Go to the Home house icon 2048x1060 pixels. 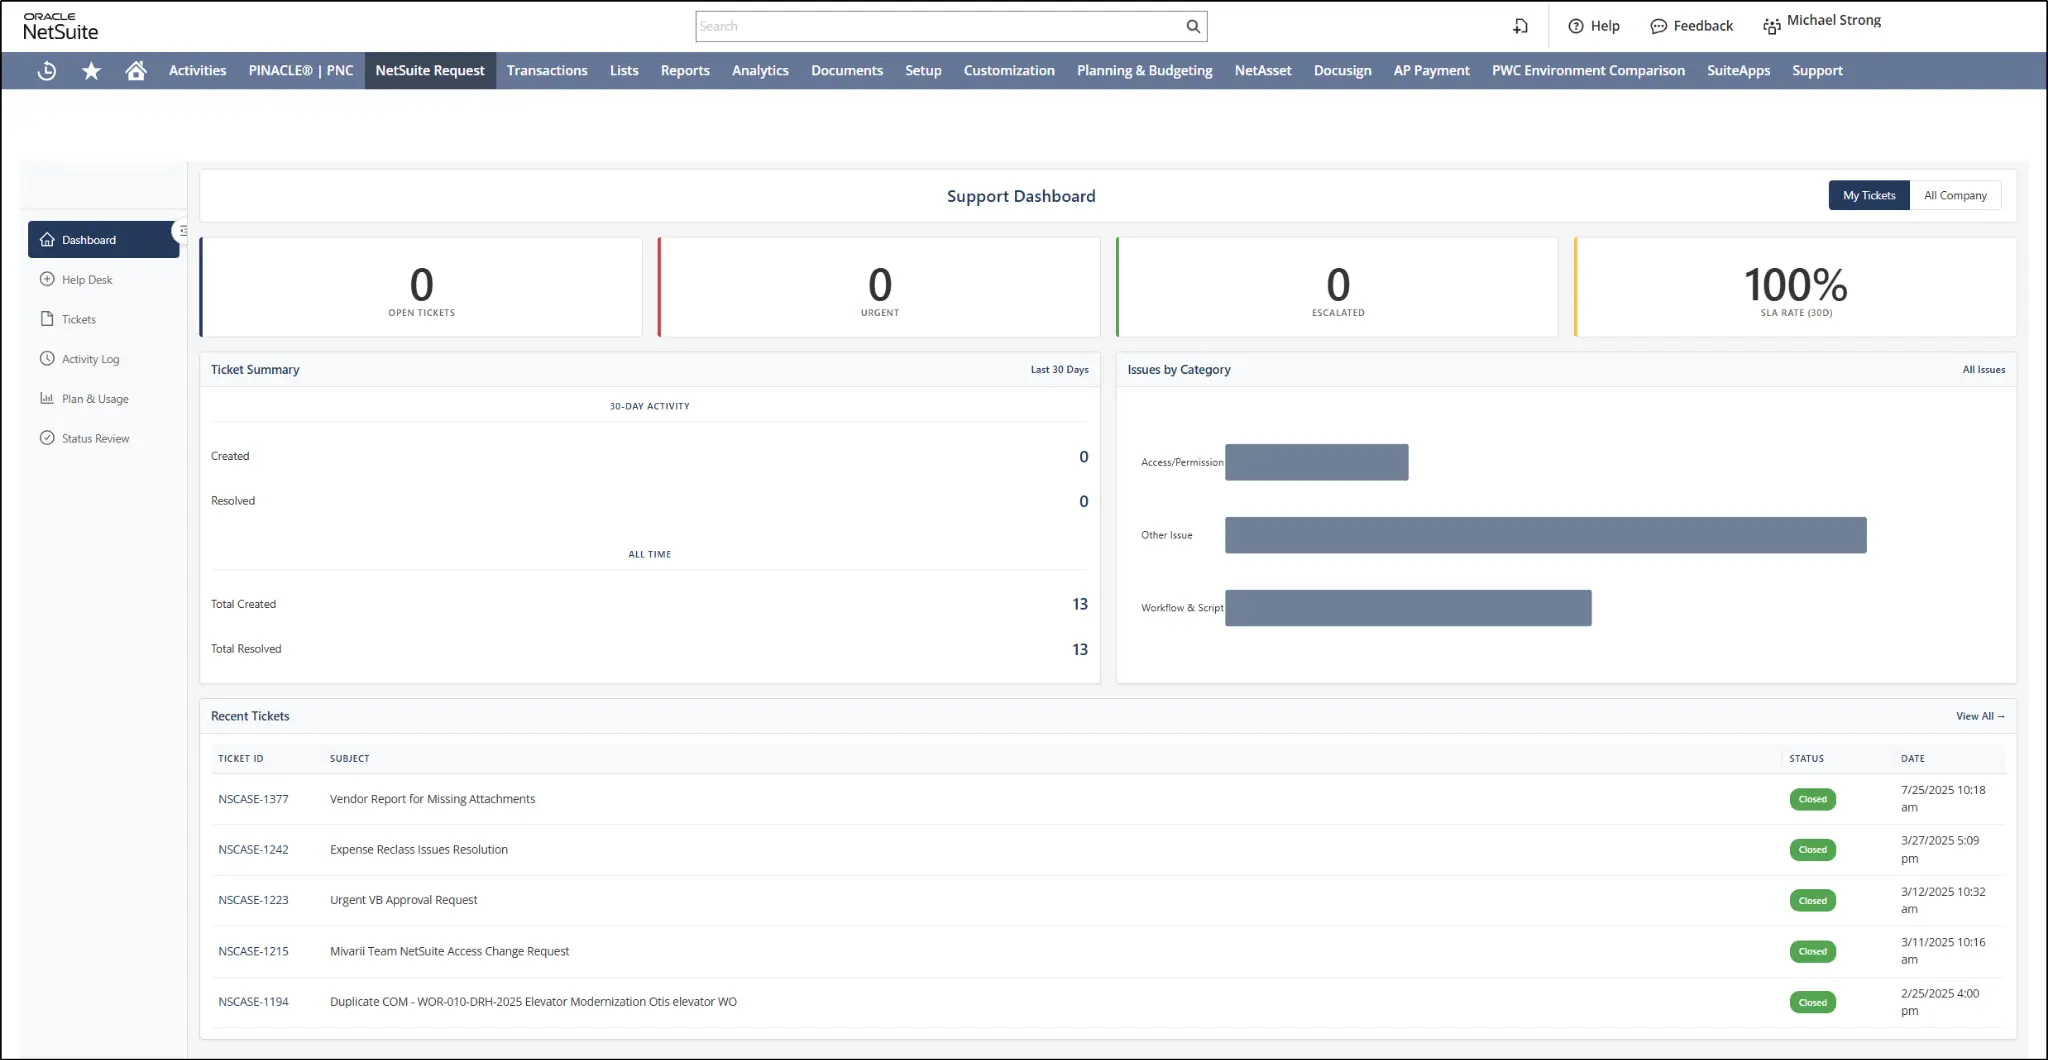[x=136, y=71]
